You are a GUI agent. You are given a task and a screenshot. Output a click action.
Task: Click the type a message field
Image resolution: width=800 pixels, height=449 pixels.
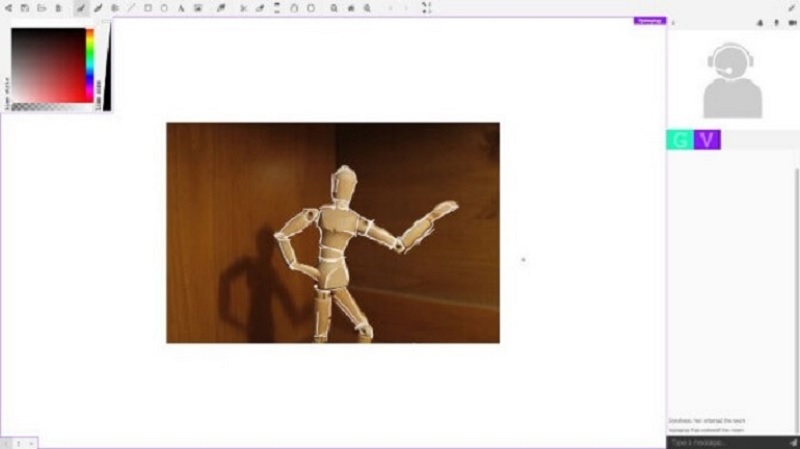pos(720,442)
